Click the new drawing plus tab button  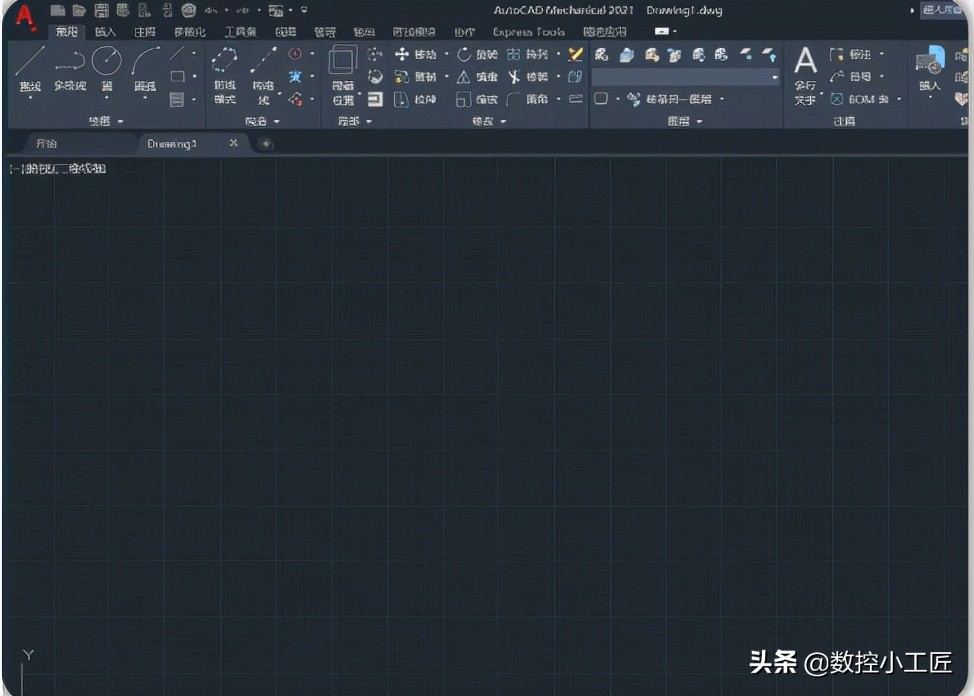265,144
